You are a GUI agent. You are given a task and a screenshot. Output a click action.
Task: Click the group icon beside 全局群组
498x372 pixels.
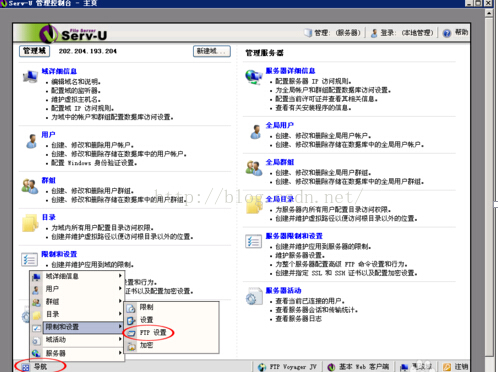pyautogui.click(x=254, y=168)
